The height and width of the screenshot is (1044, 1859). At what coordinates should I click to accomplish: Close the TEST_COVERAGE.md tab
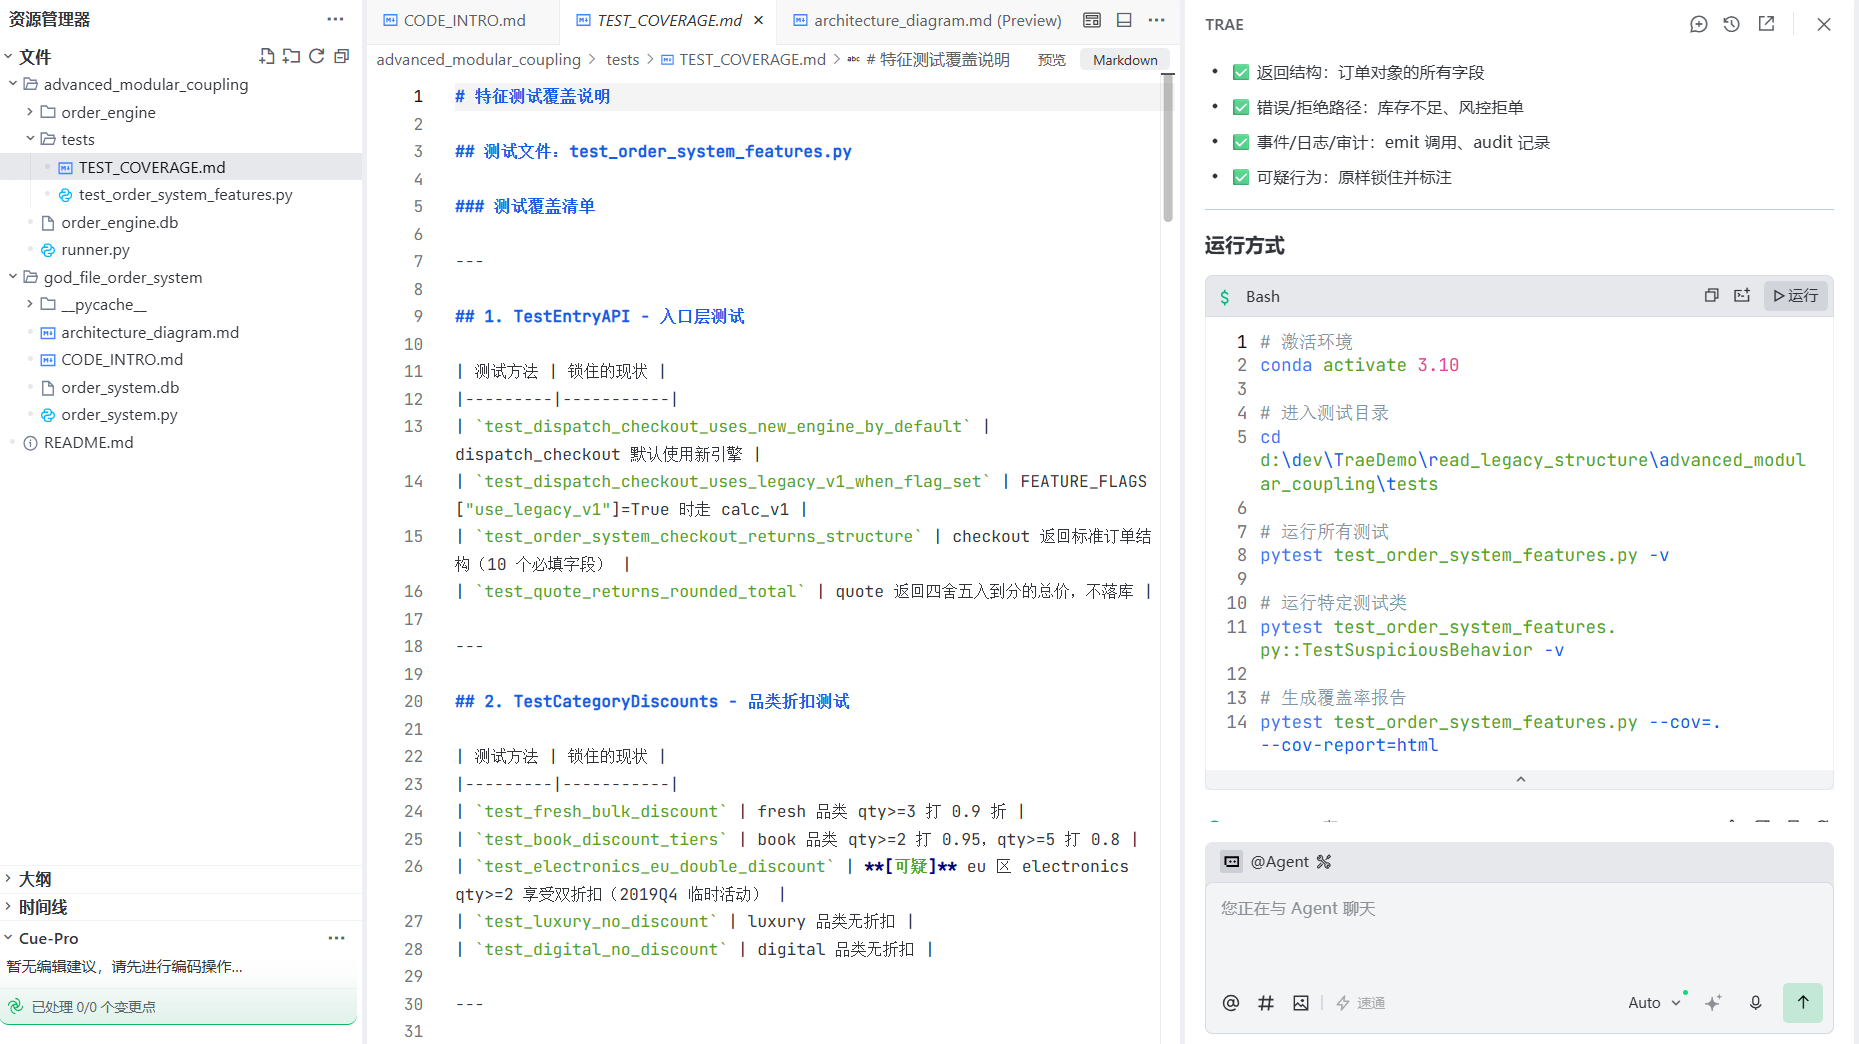[759, 20]
